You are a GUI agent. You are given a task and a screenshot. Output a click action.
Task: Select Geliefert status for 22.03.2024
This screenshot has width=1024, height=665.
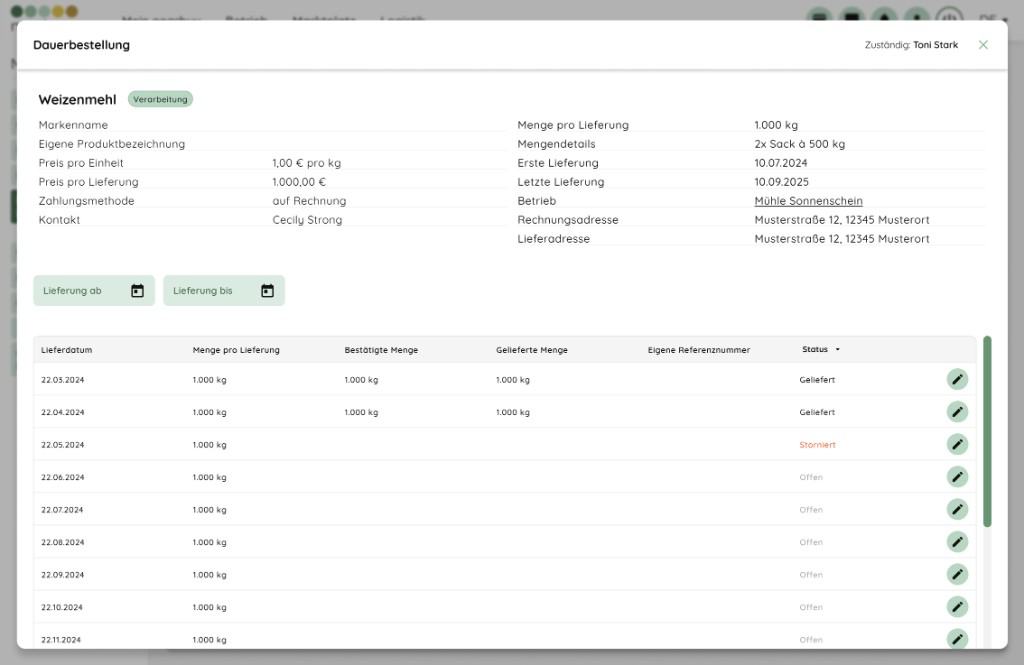coord(817,380)
